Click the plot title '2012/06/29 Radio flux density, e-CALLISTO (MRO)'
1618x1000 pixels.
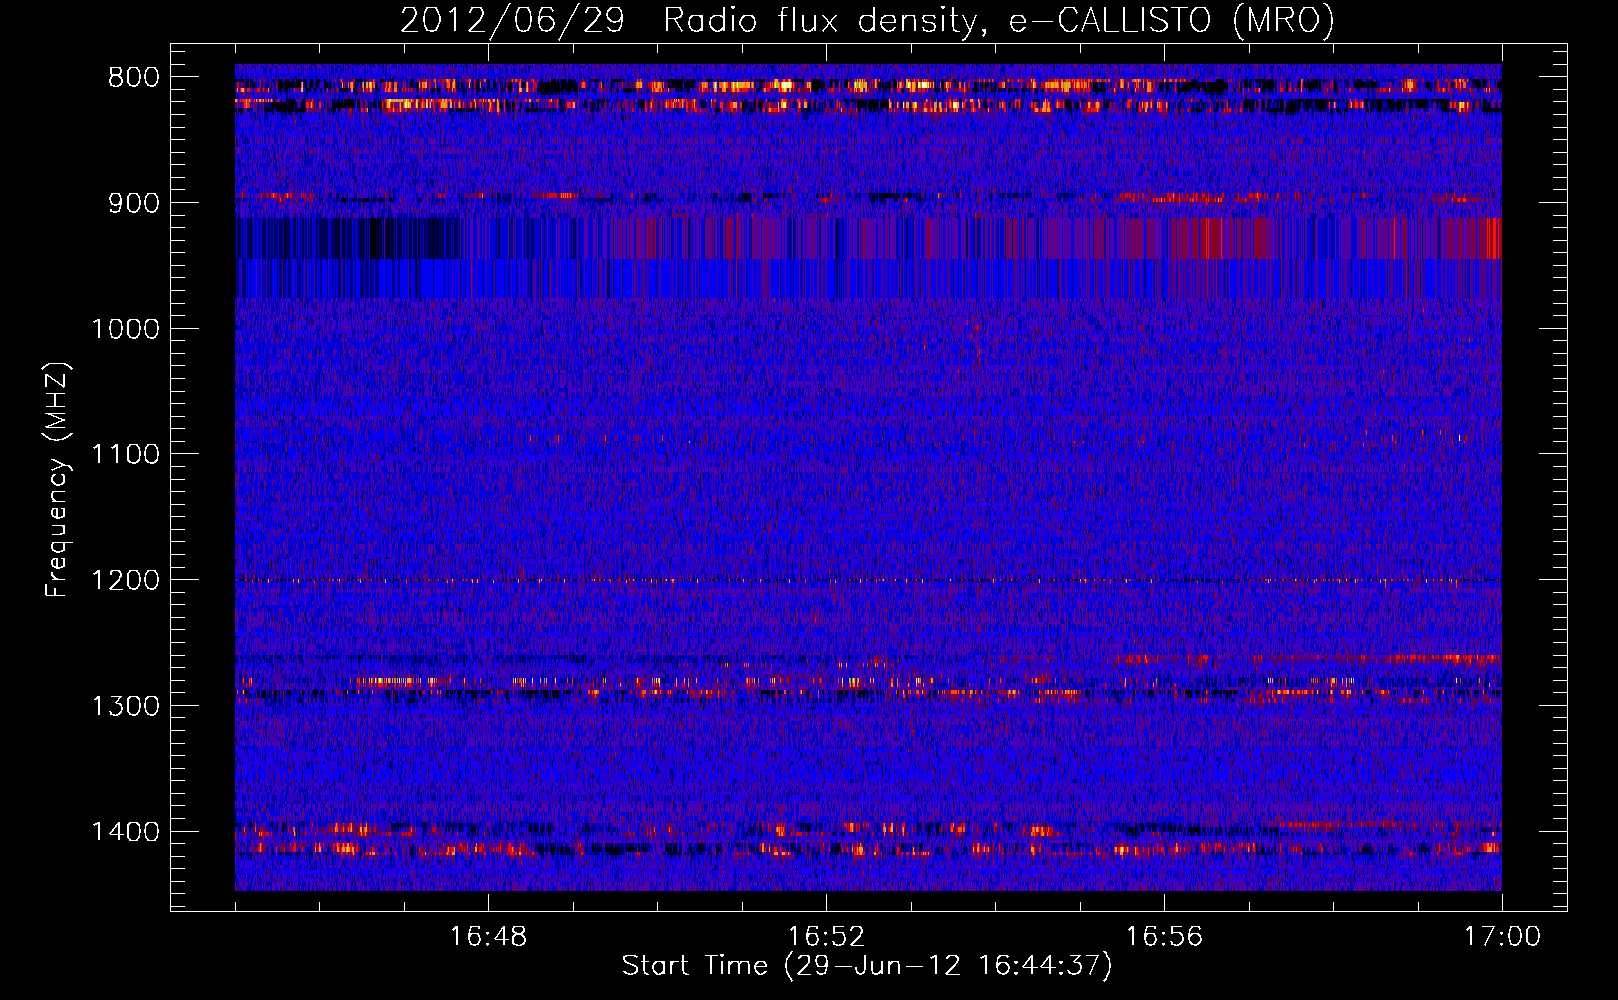tap(867, 21)
